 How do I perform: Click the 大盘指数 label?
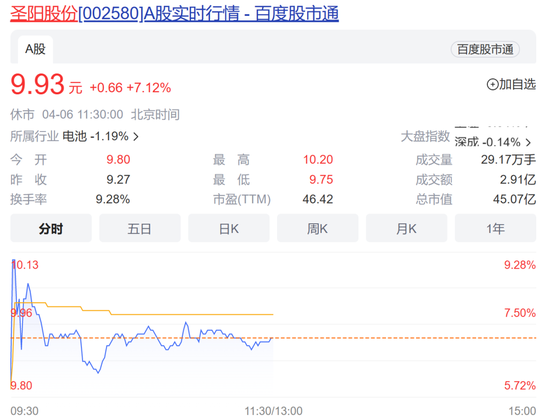[x=425, y=136]
